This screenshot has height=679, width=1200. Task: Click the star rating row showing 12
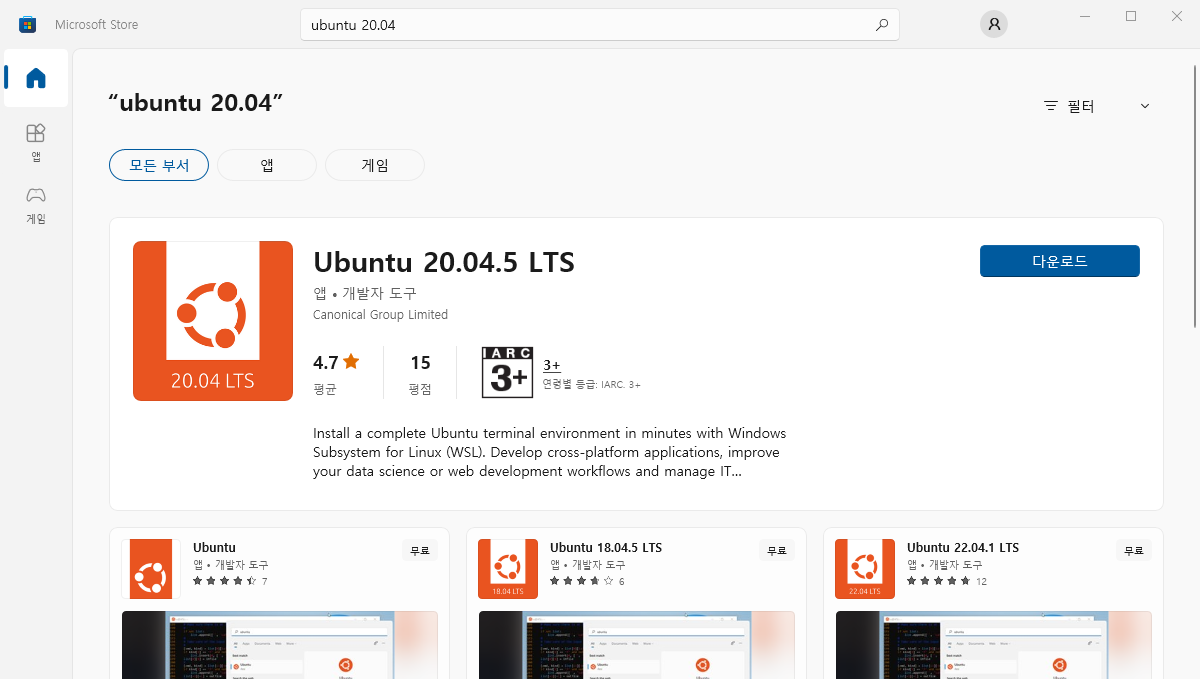947,581
